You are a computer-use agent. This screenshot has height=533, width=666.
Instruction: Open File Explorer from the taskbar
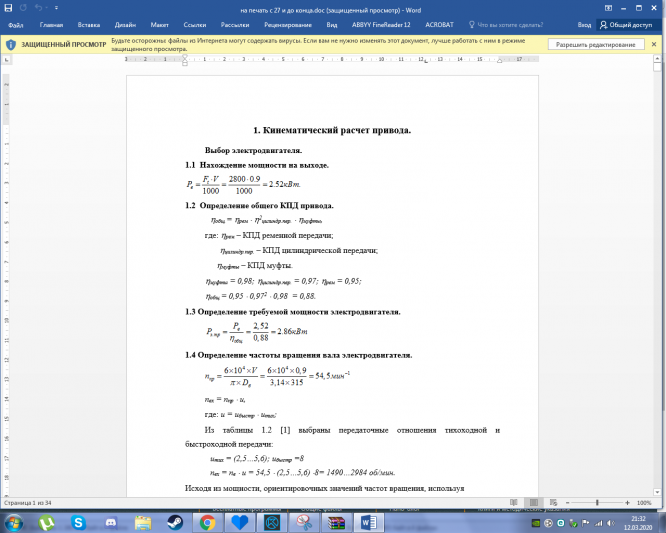pos(143,522)
